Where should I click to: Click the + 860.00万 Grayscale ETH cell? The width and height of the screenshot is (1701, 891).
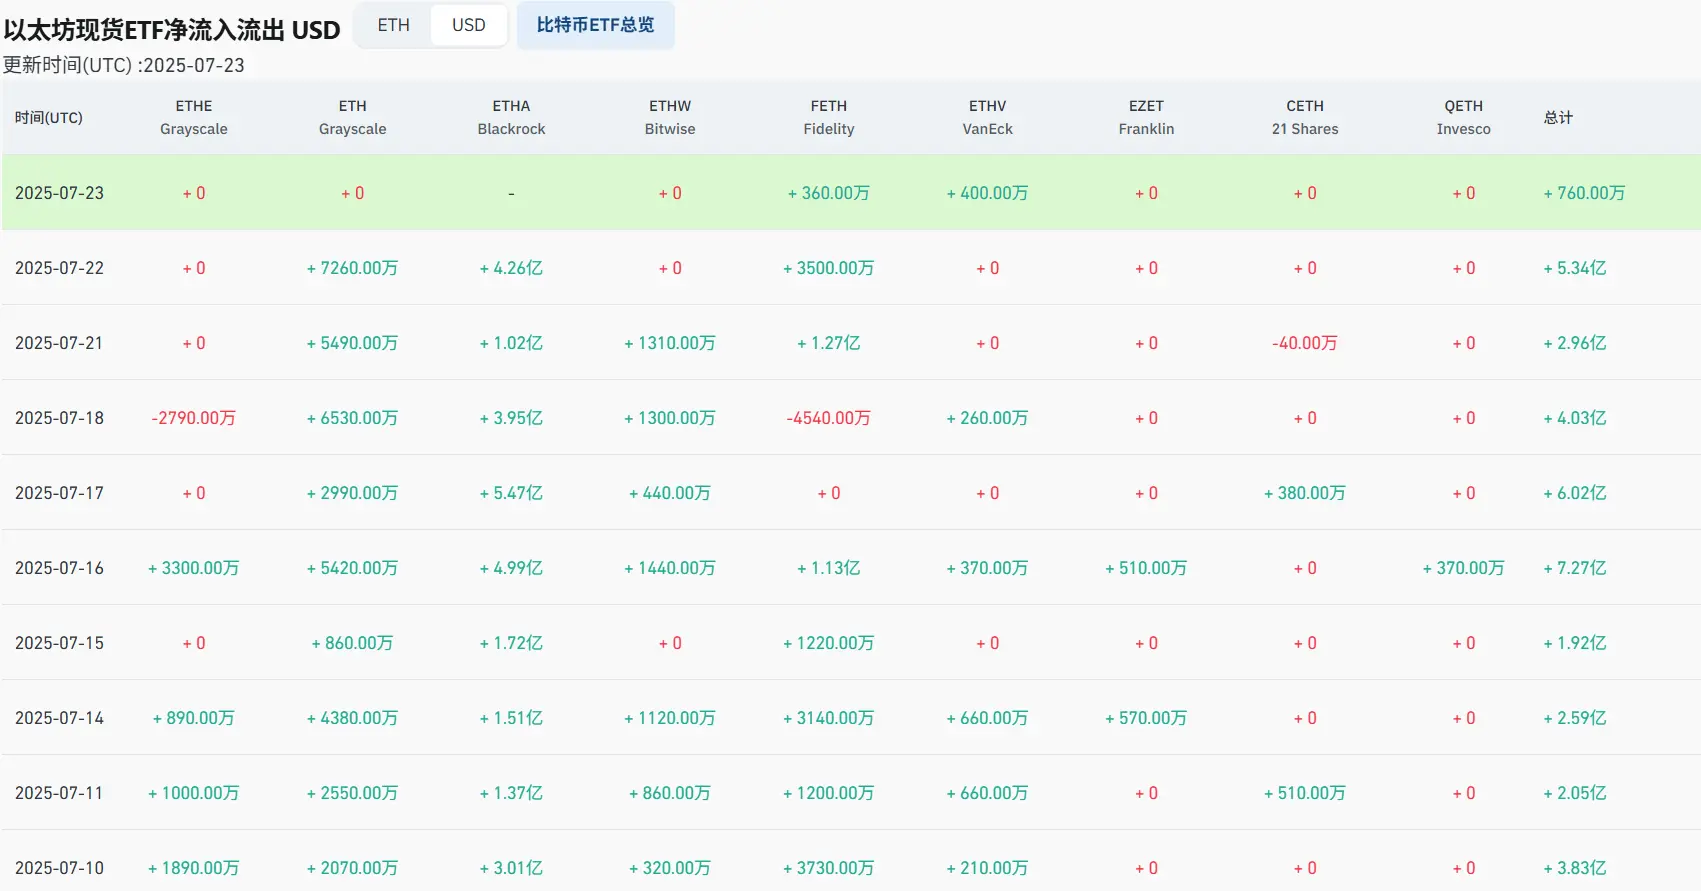coord(352,643)
